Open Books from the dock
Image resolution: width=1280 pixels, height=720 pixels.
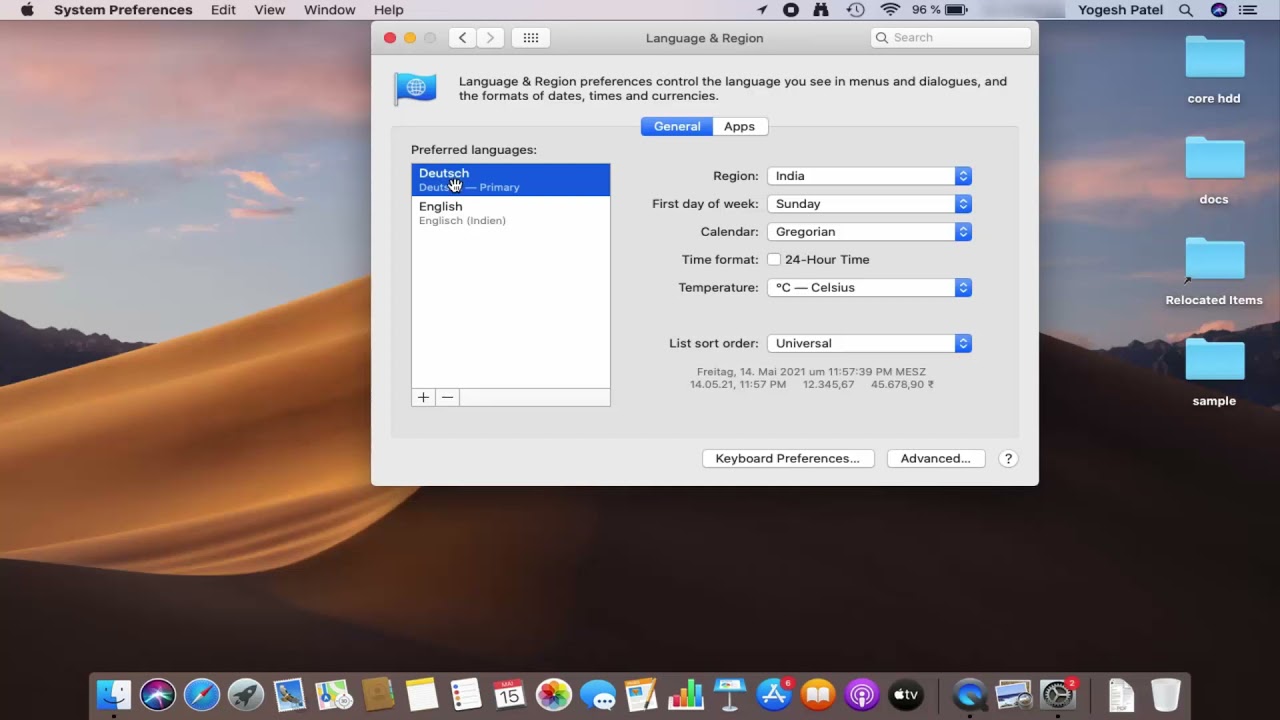pyautogui.click(x=818, y=694)
